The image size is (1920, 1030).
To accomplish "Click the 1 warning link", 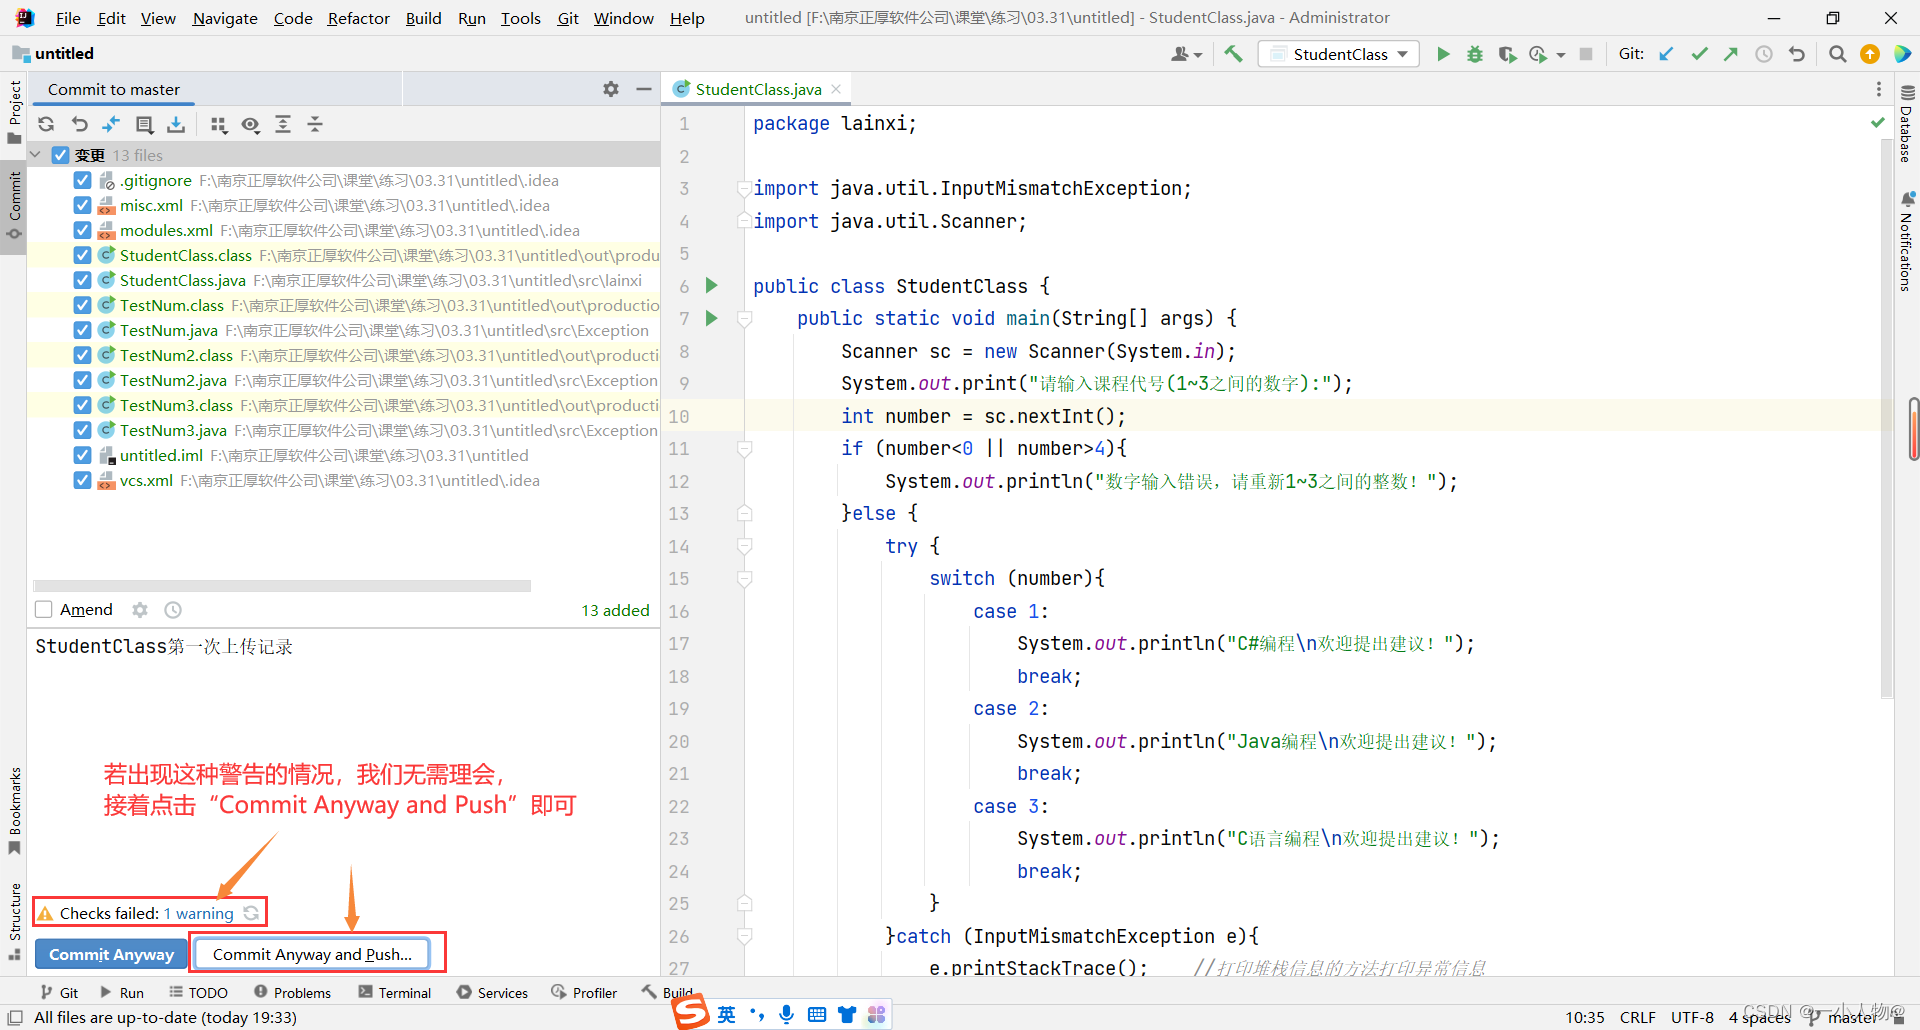I will [x=198, y=913].
